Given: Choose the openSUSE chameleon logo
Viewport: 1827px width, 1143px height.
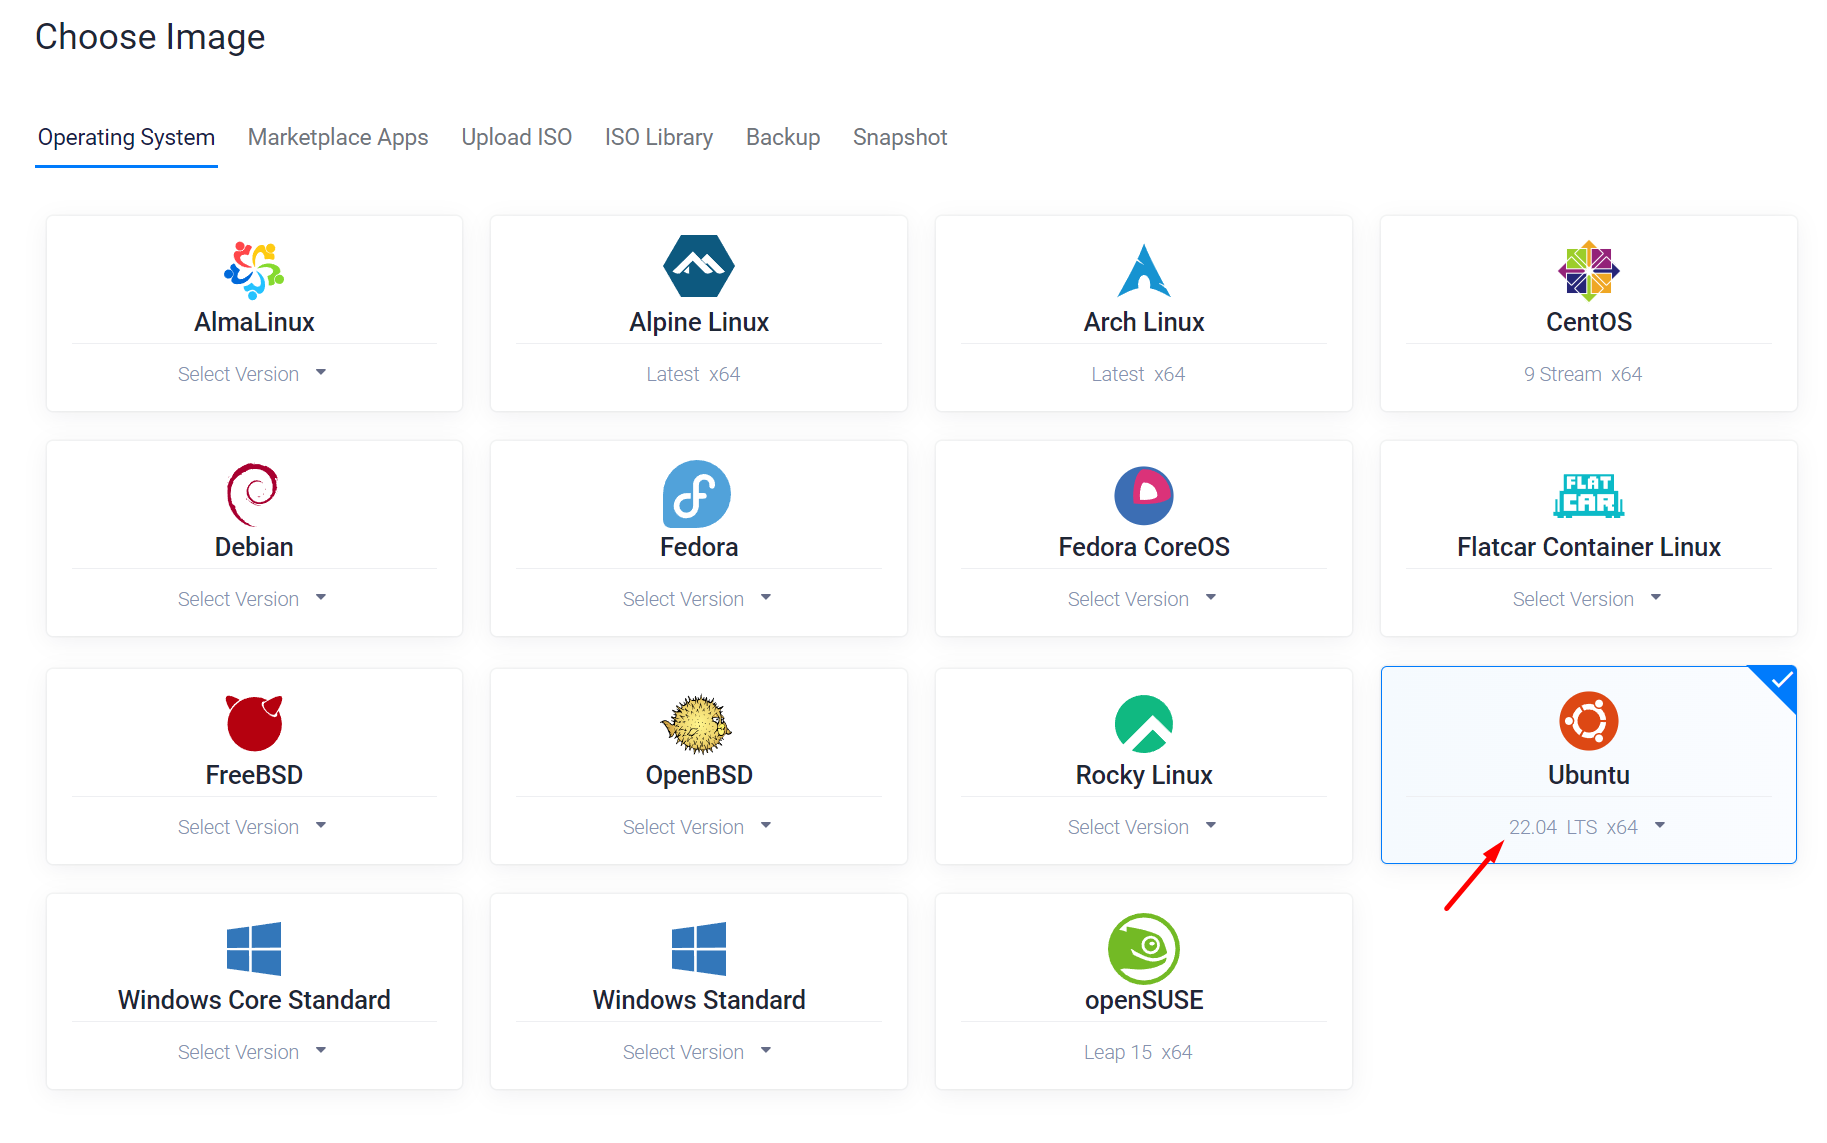Looking at the screenshot, I should (x=1144, y=949).
